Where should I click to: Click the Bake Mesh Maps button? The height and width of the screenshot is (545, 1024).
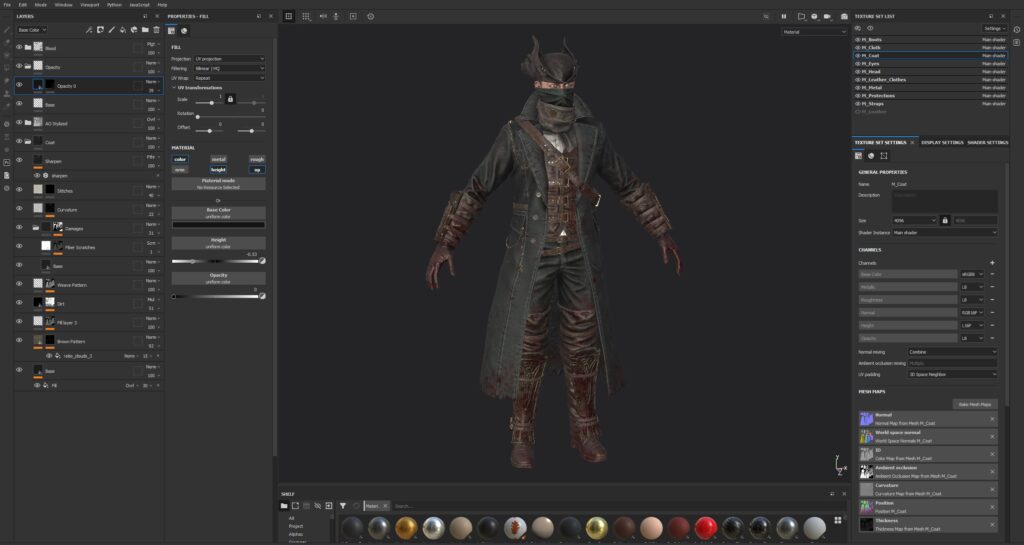976,404
